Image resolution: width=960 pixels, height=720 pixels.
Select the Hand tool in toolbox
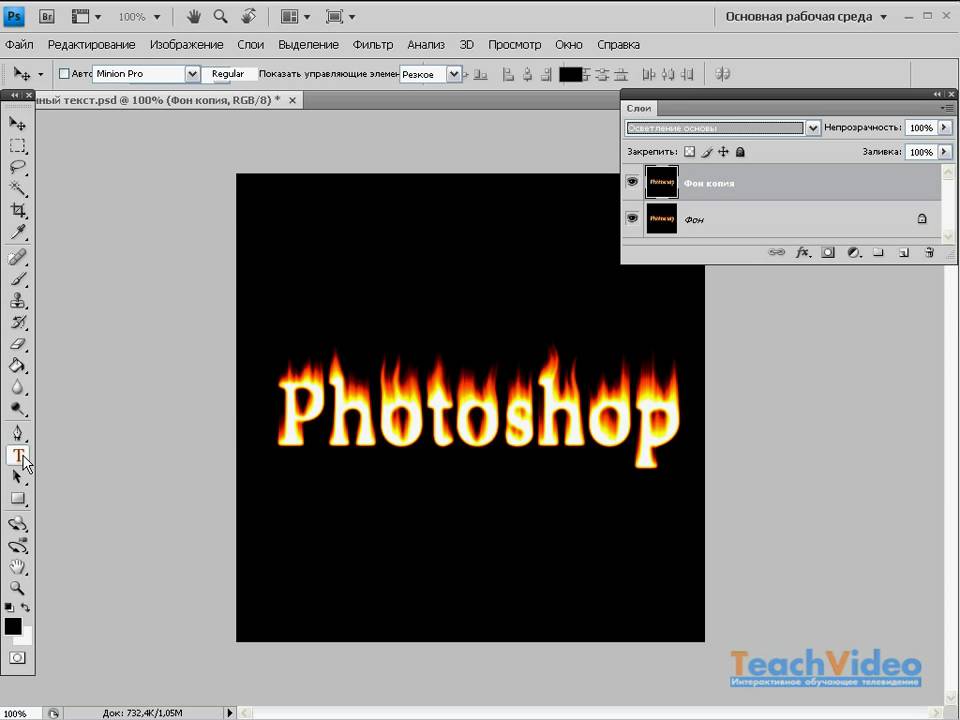[x=17, y=567]
